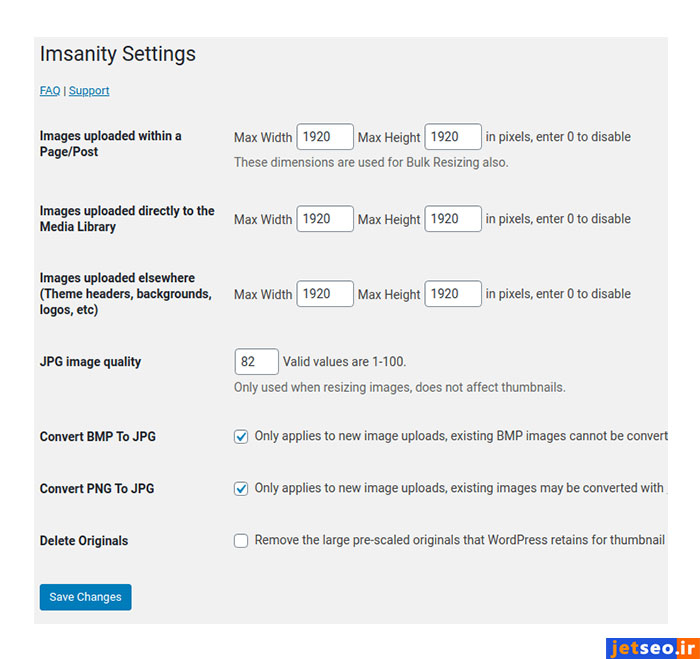Image resolution: width=700 pixels, height=659 pixels.
Task: Select Max Width field for images uploaded elsewhere
Action: point(325,294)
